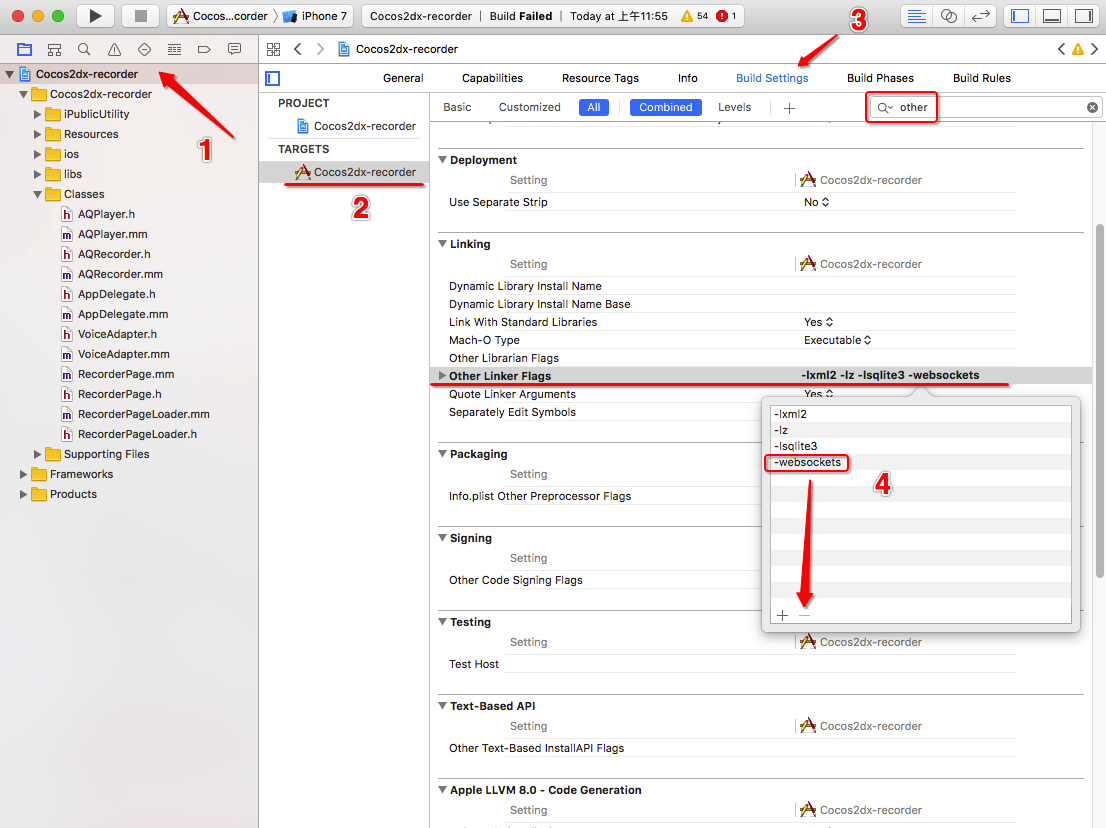
Task: Go back in editor history
Action: (298, 49)
